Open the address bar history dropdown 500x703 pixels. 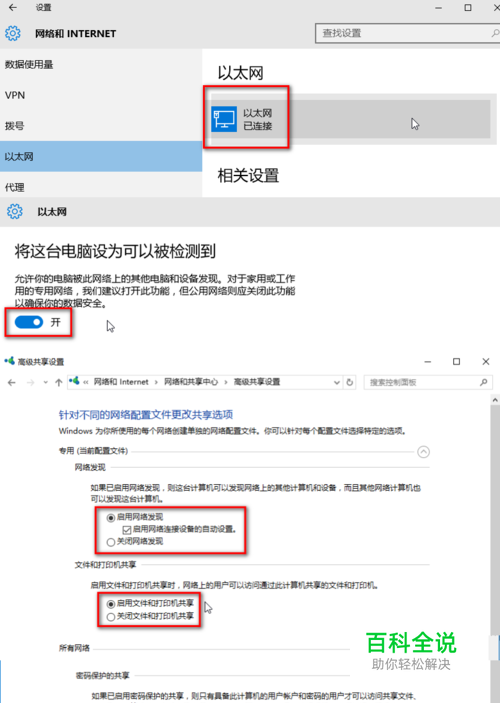coord(337,382)
